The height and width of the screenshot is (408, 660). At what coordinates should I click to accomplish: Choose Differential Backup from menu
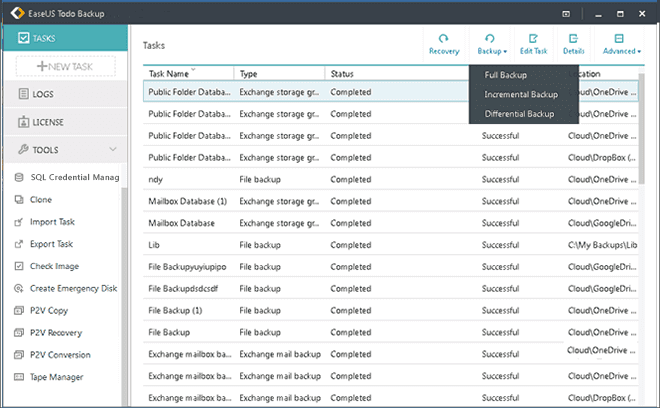pos(524,114)
